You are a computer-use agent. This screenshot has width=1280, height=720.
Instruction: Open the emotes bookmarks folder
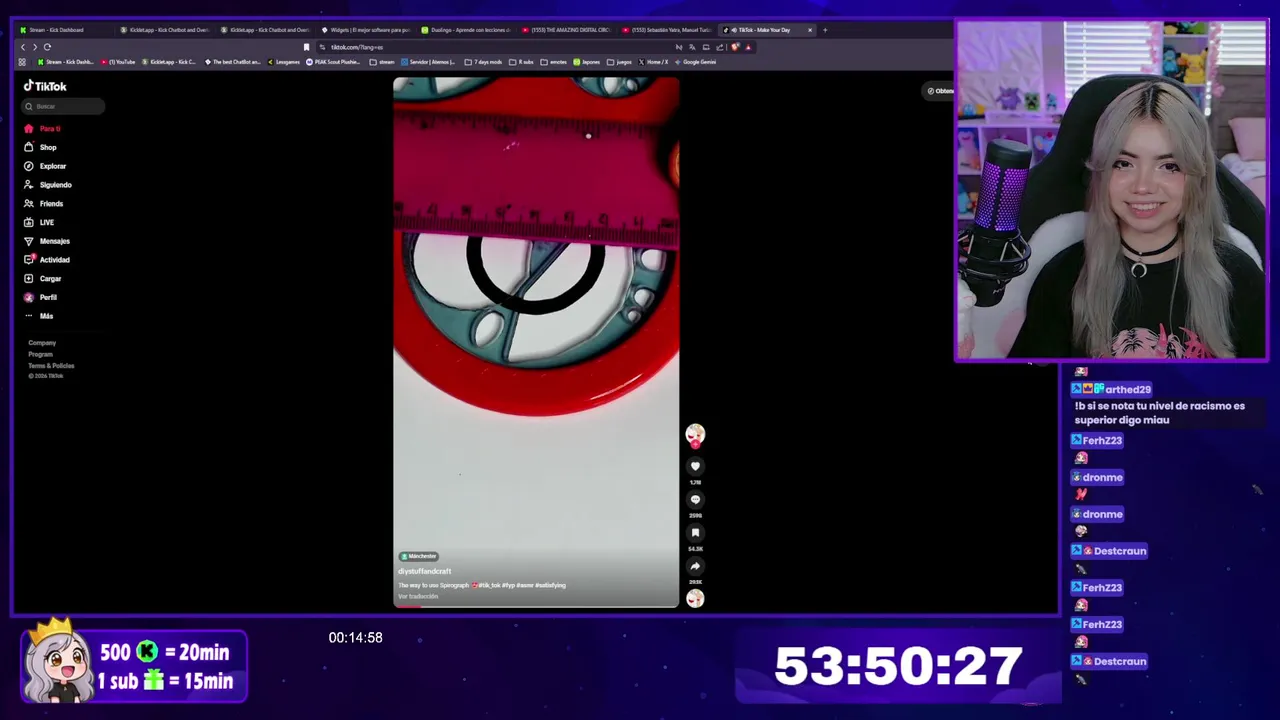[x=554, y=62]
